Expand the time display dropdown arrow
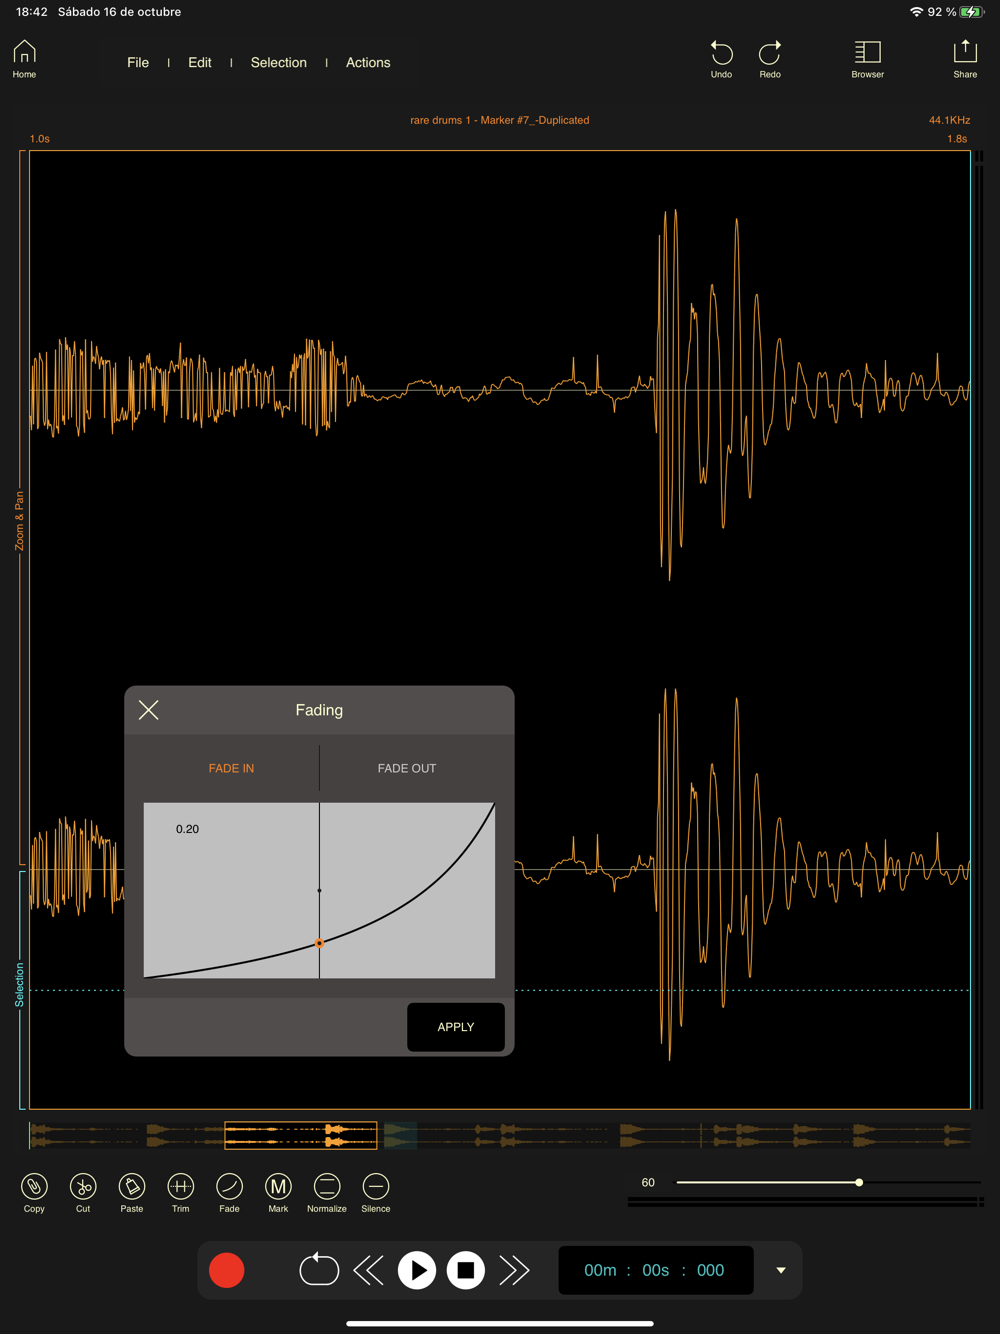The width and height of the screenshot is (1000, 1334). 781,1271
